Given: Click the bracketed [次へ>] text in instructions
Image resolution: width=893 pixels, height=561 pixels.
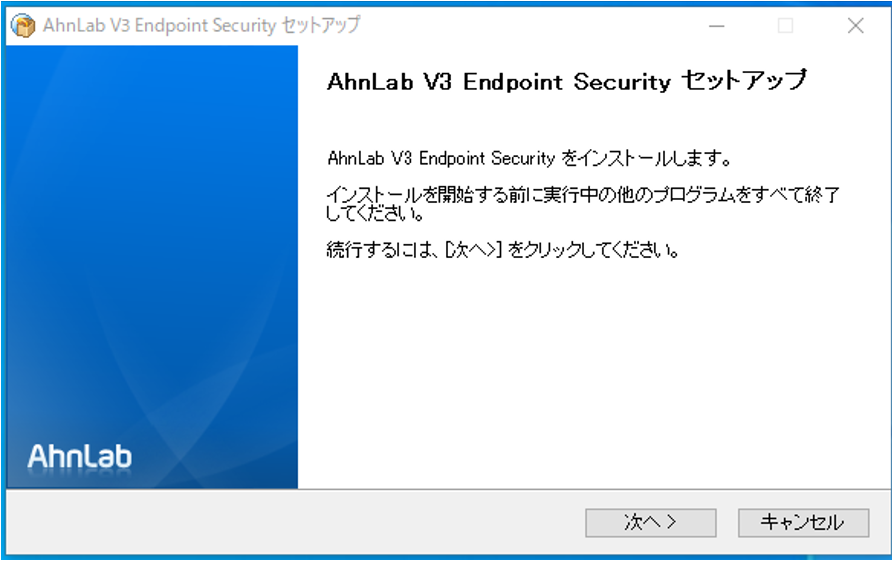Looking at the screenshot, I should click(473, 249).
